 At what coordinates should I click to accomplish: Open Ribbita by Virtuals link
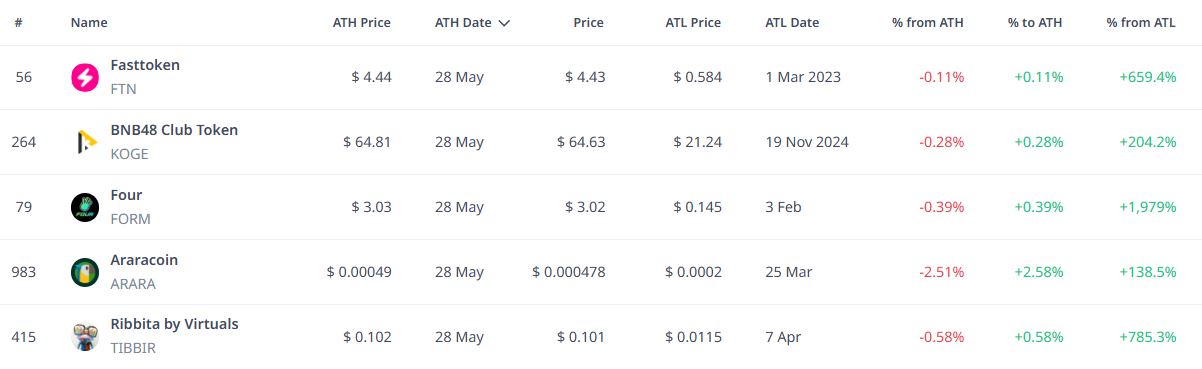coord(175,324)
